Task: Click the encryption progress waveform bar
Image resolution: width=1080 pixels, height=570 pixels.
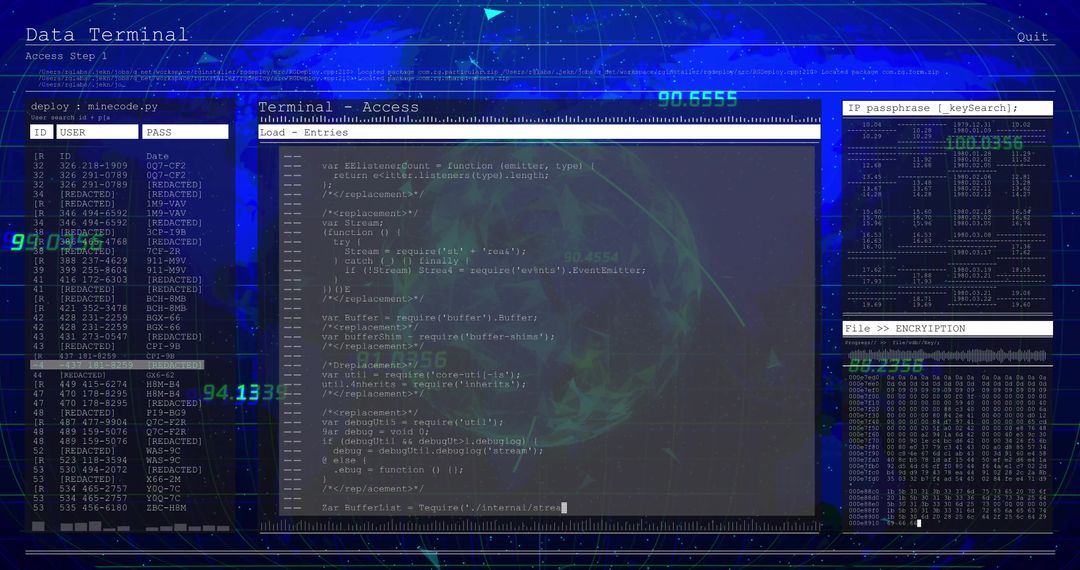Action: coord(946,355)
